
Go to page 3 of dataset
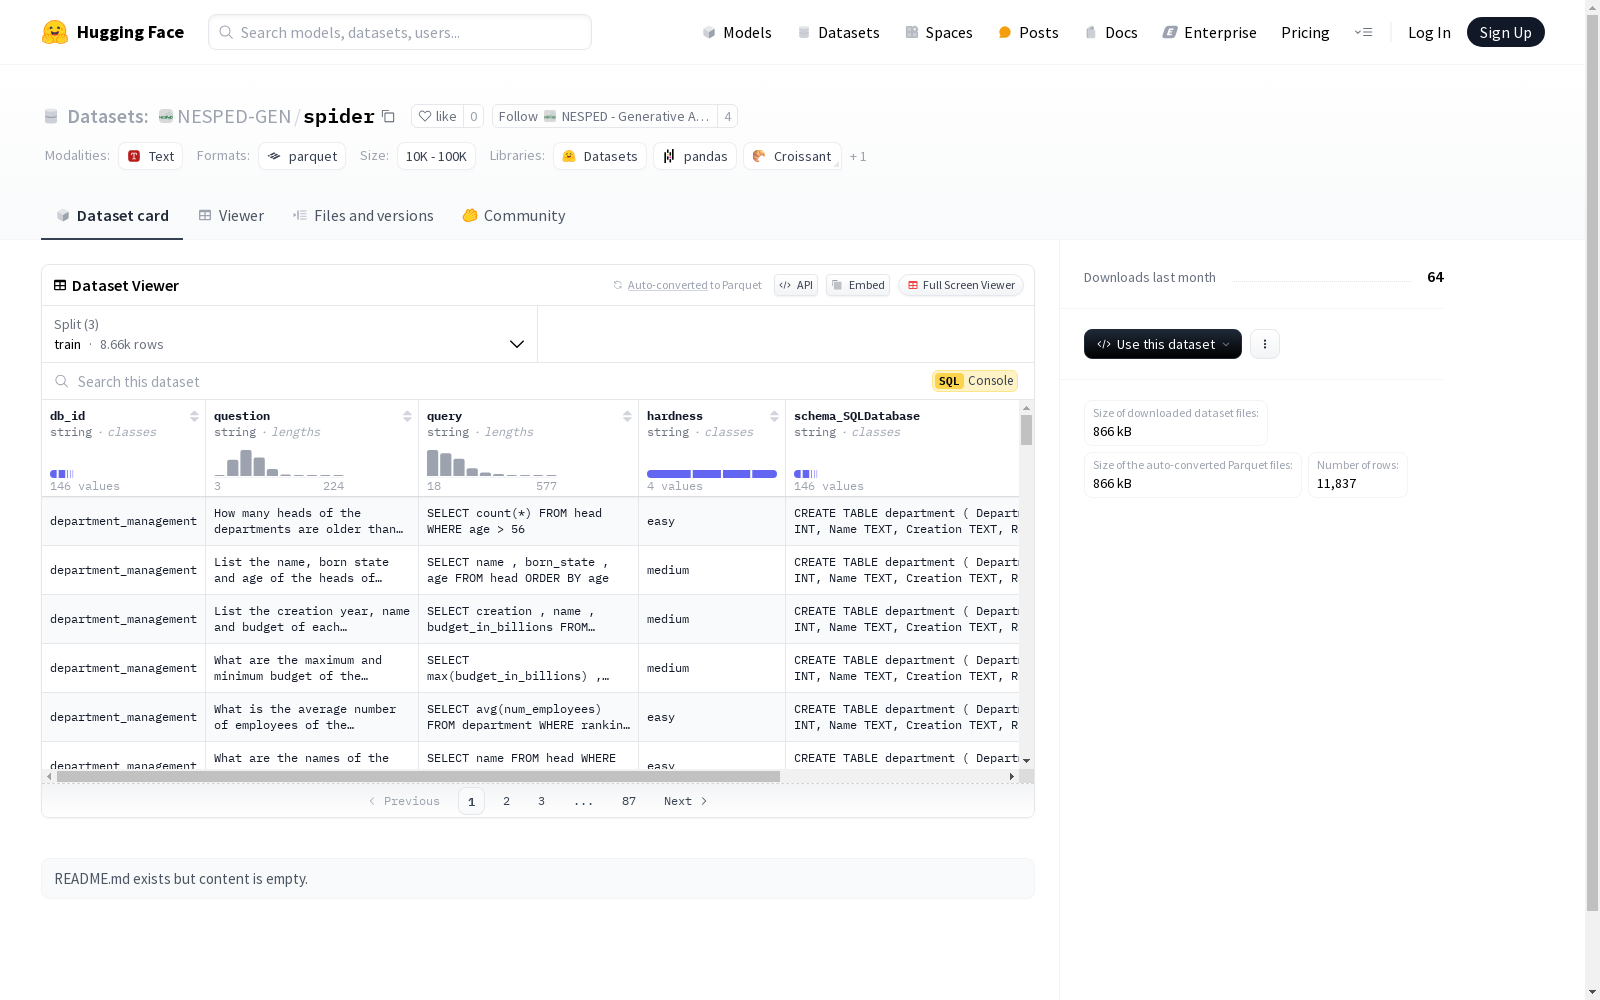click(541, 801)
